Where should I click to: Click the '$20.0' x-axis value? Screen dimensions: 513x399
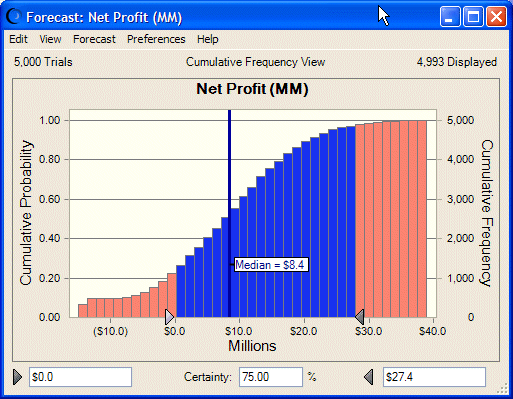pos(303,331)
